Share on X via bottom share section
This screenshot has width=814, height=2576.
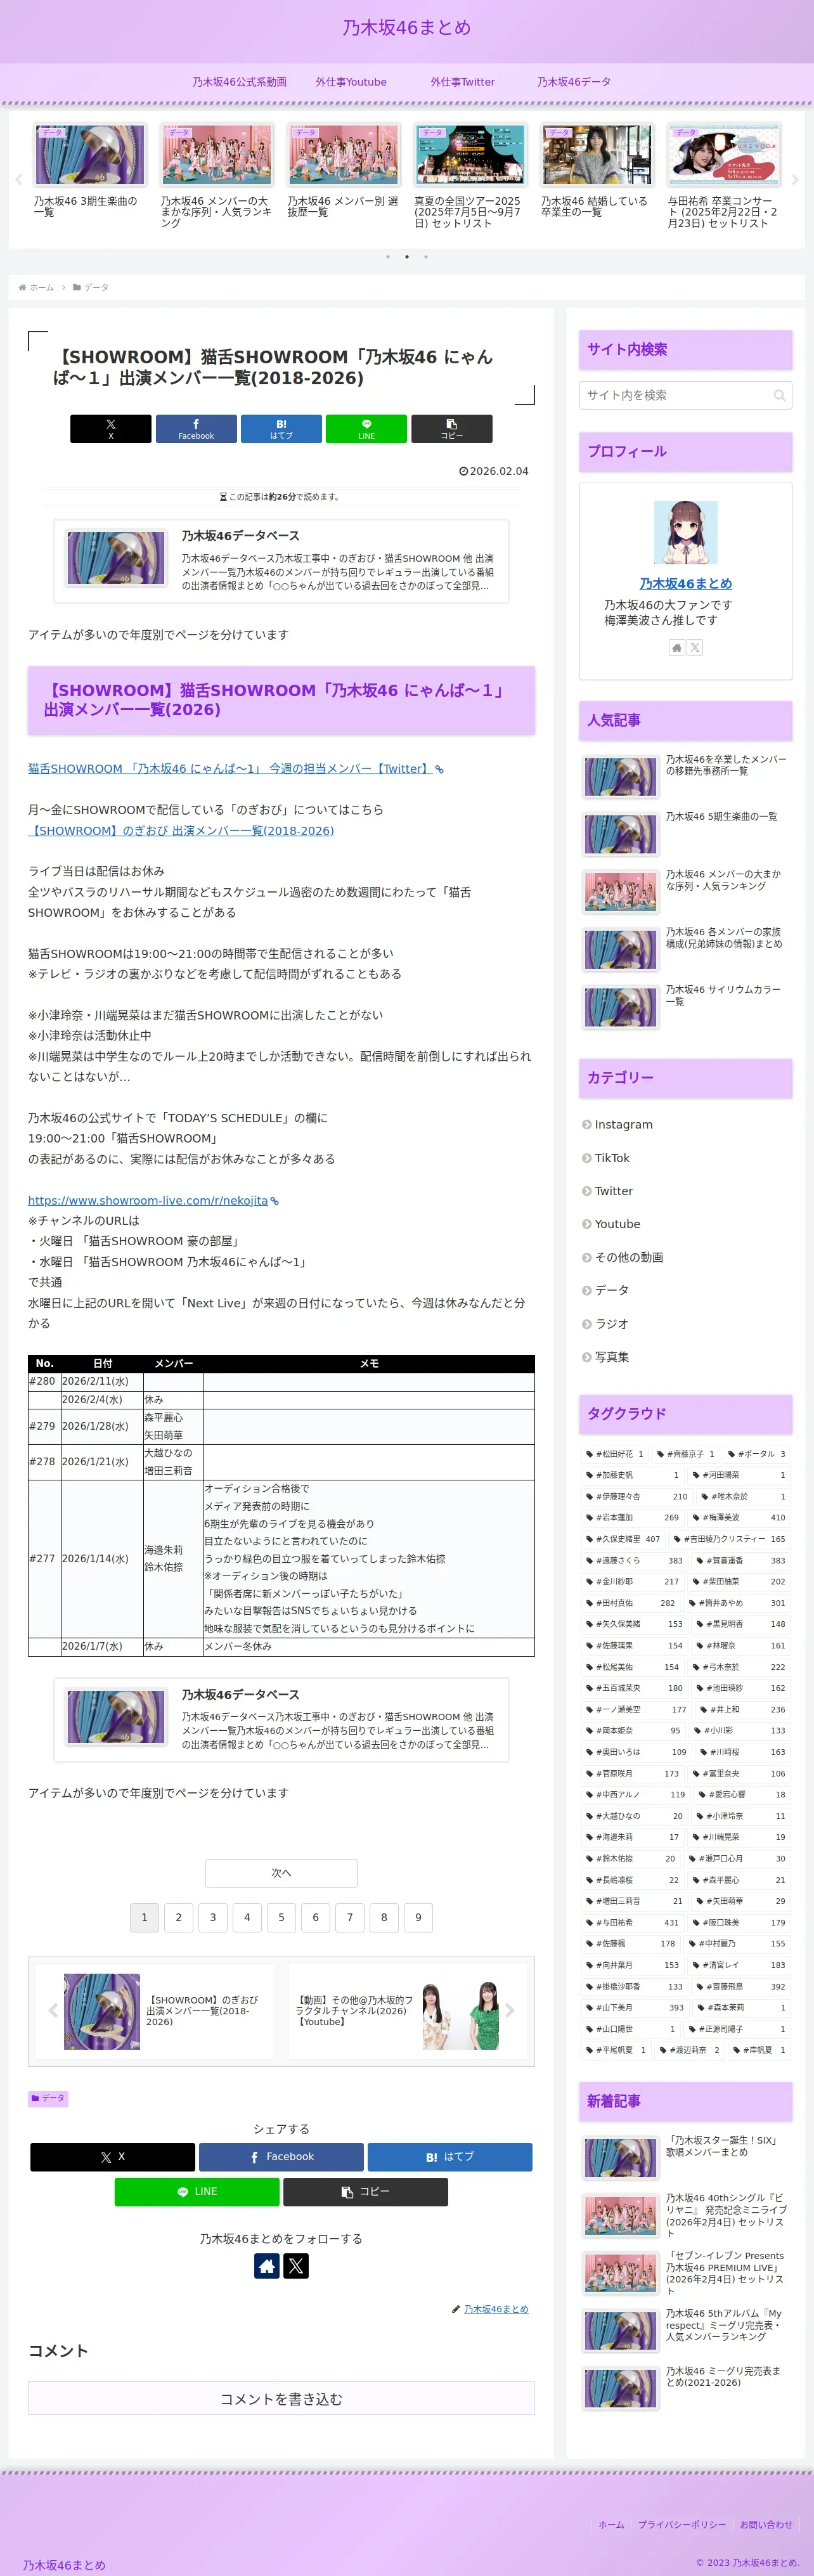pyautogui.click(x=112, y=2157)
